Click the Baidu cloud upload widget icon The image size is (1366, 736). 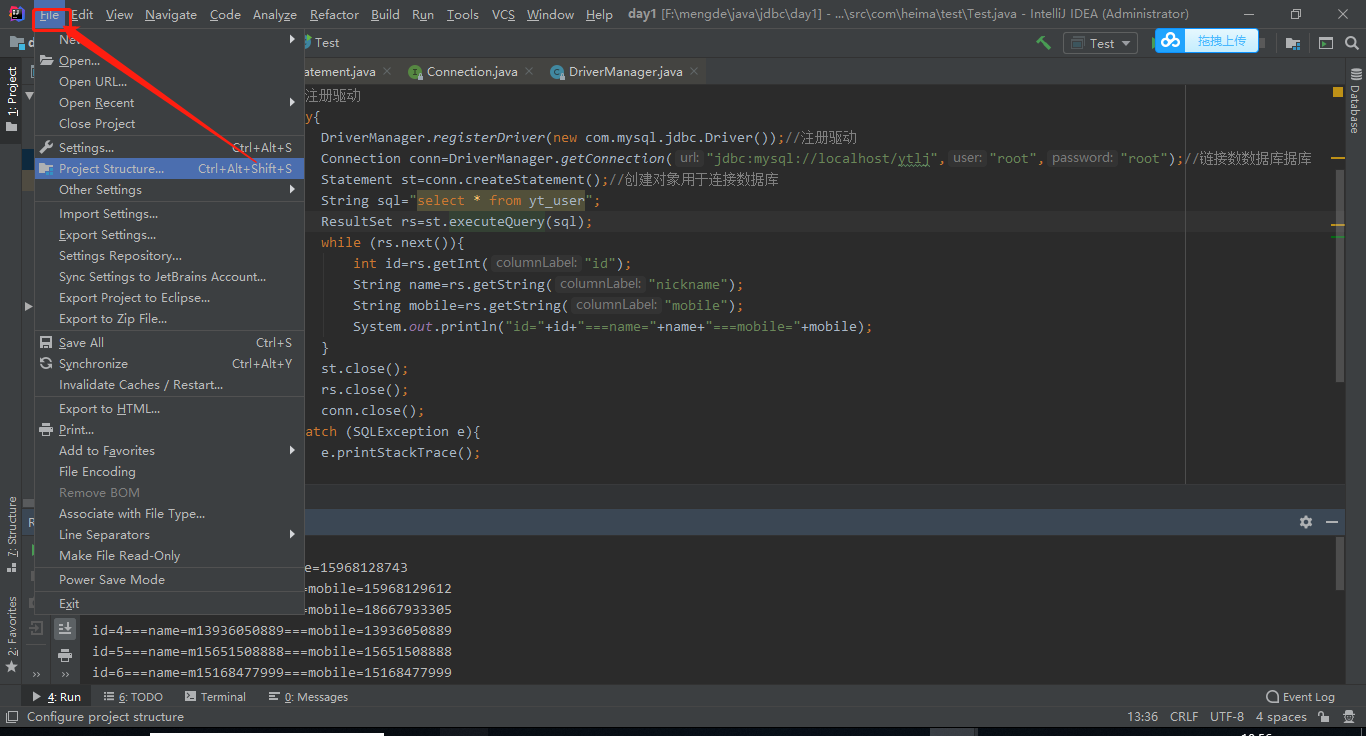click(x=1170, y=40)
